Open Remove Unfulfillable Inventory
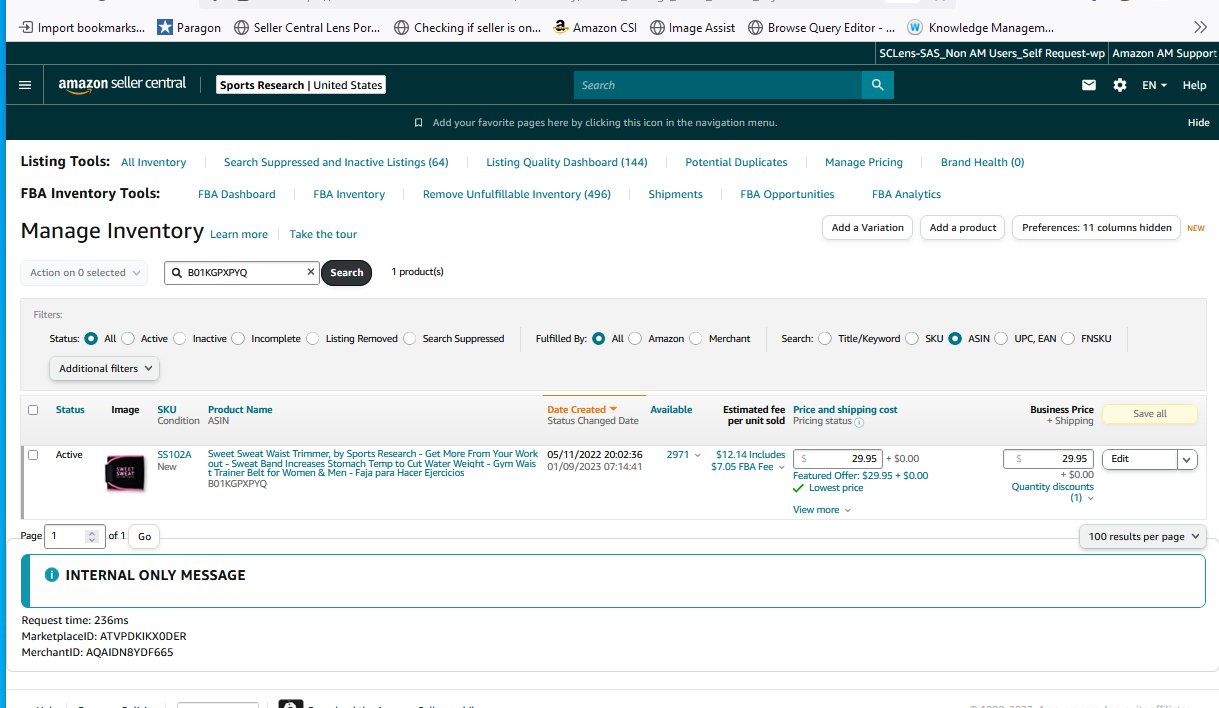Viewport: 1219px width, 708px height. (x=517, y=194)
